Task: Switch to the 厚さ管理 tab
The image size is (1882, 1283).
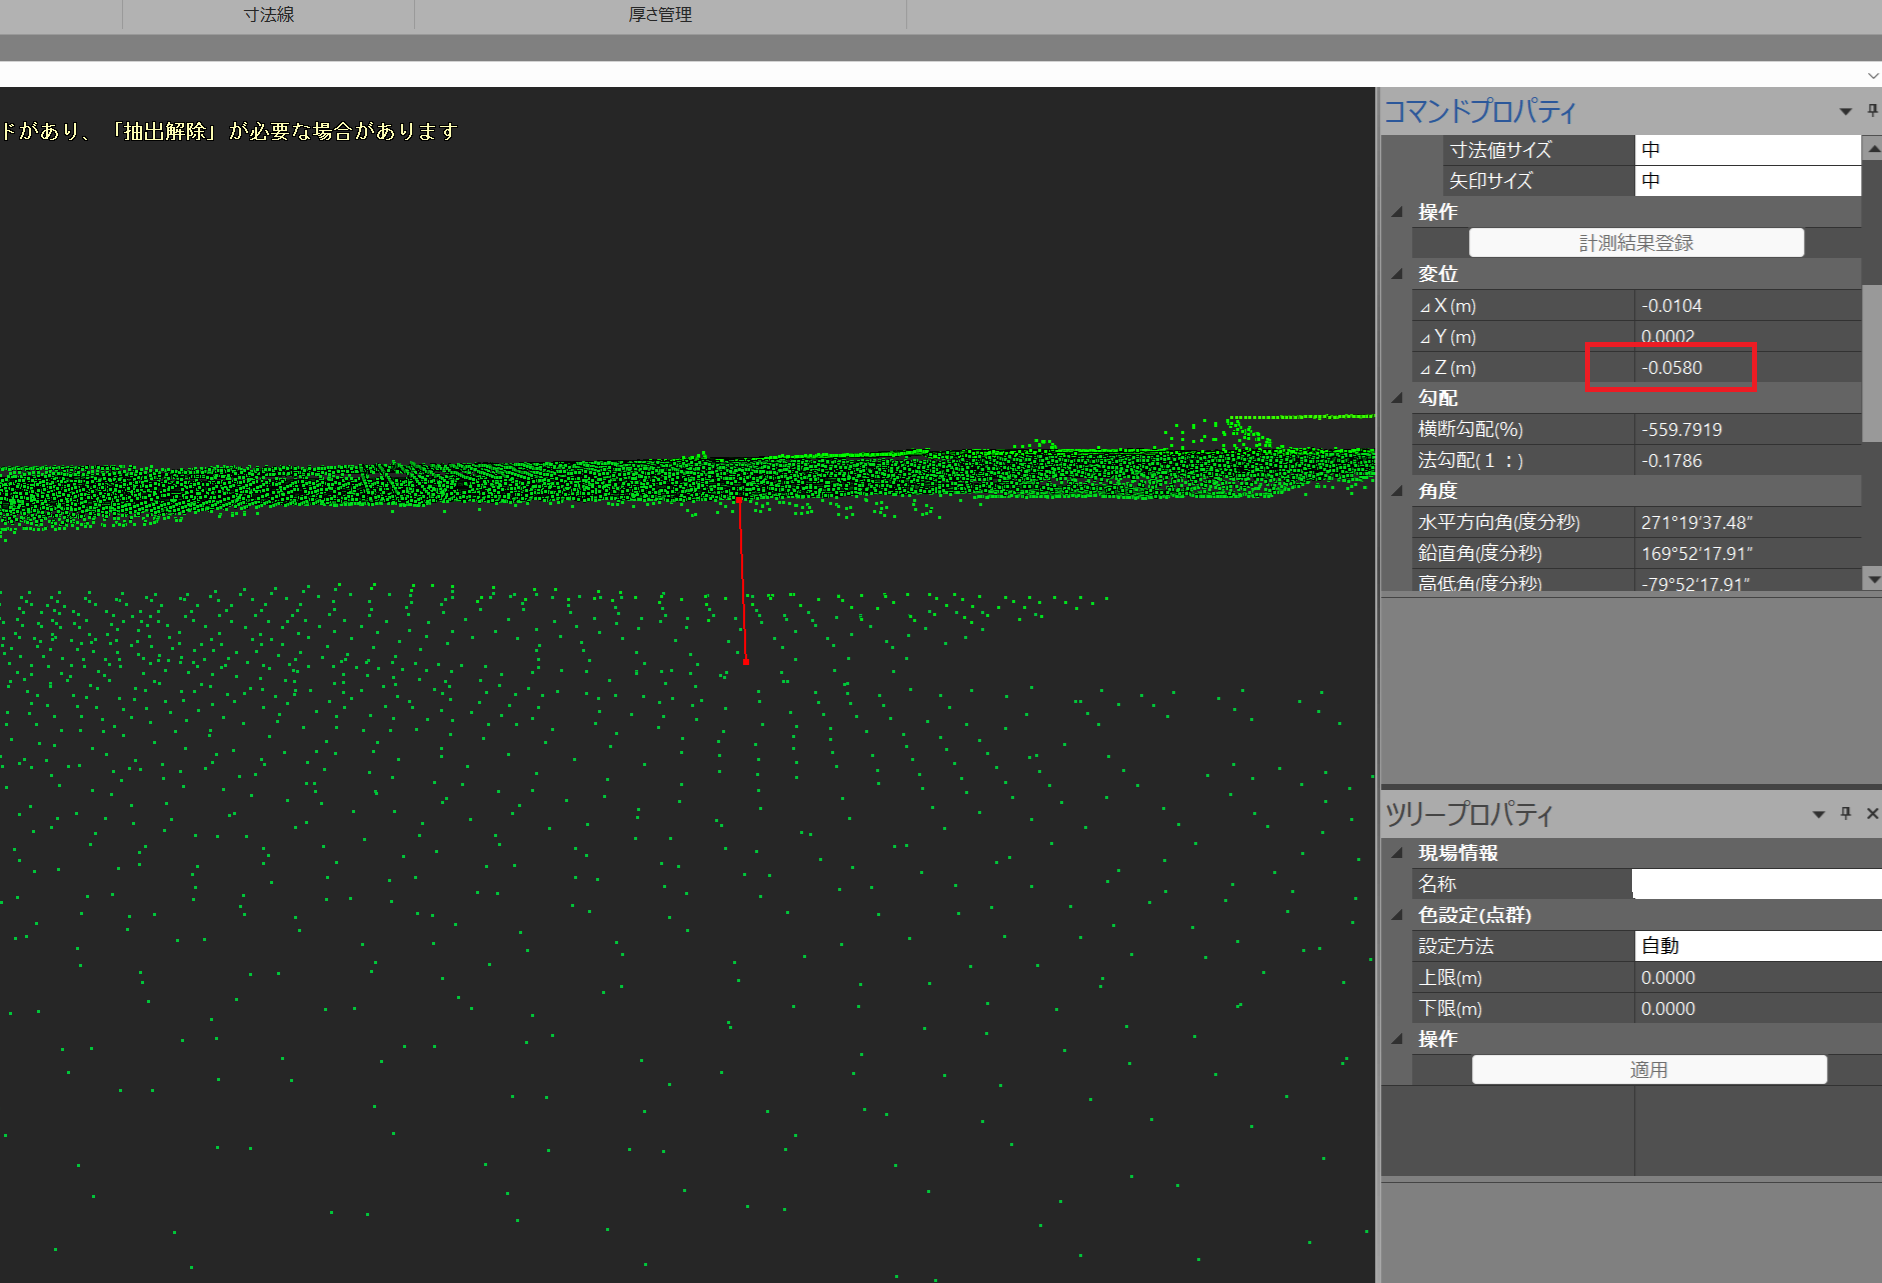Action: [660, 15]
